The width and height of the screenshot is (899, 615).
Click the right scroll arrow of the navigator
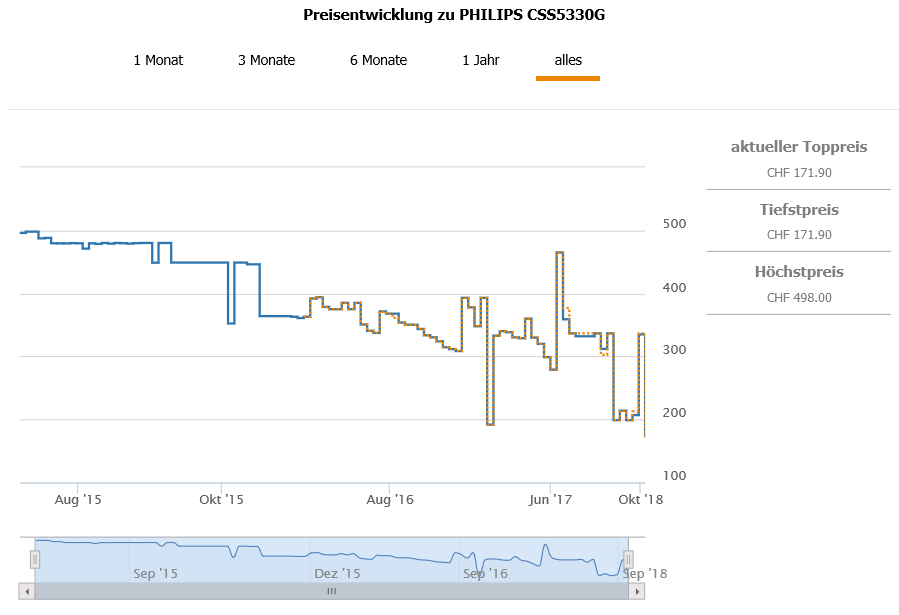(x=637, y=591)
